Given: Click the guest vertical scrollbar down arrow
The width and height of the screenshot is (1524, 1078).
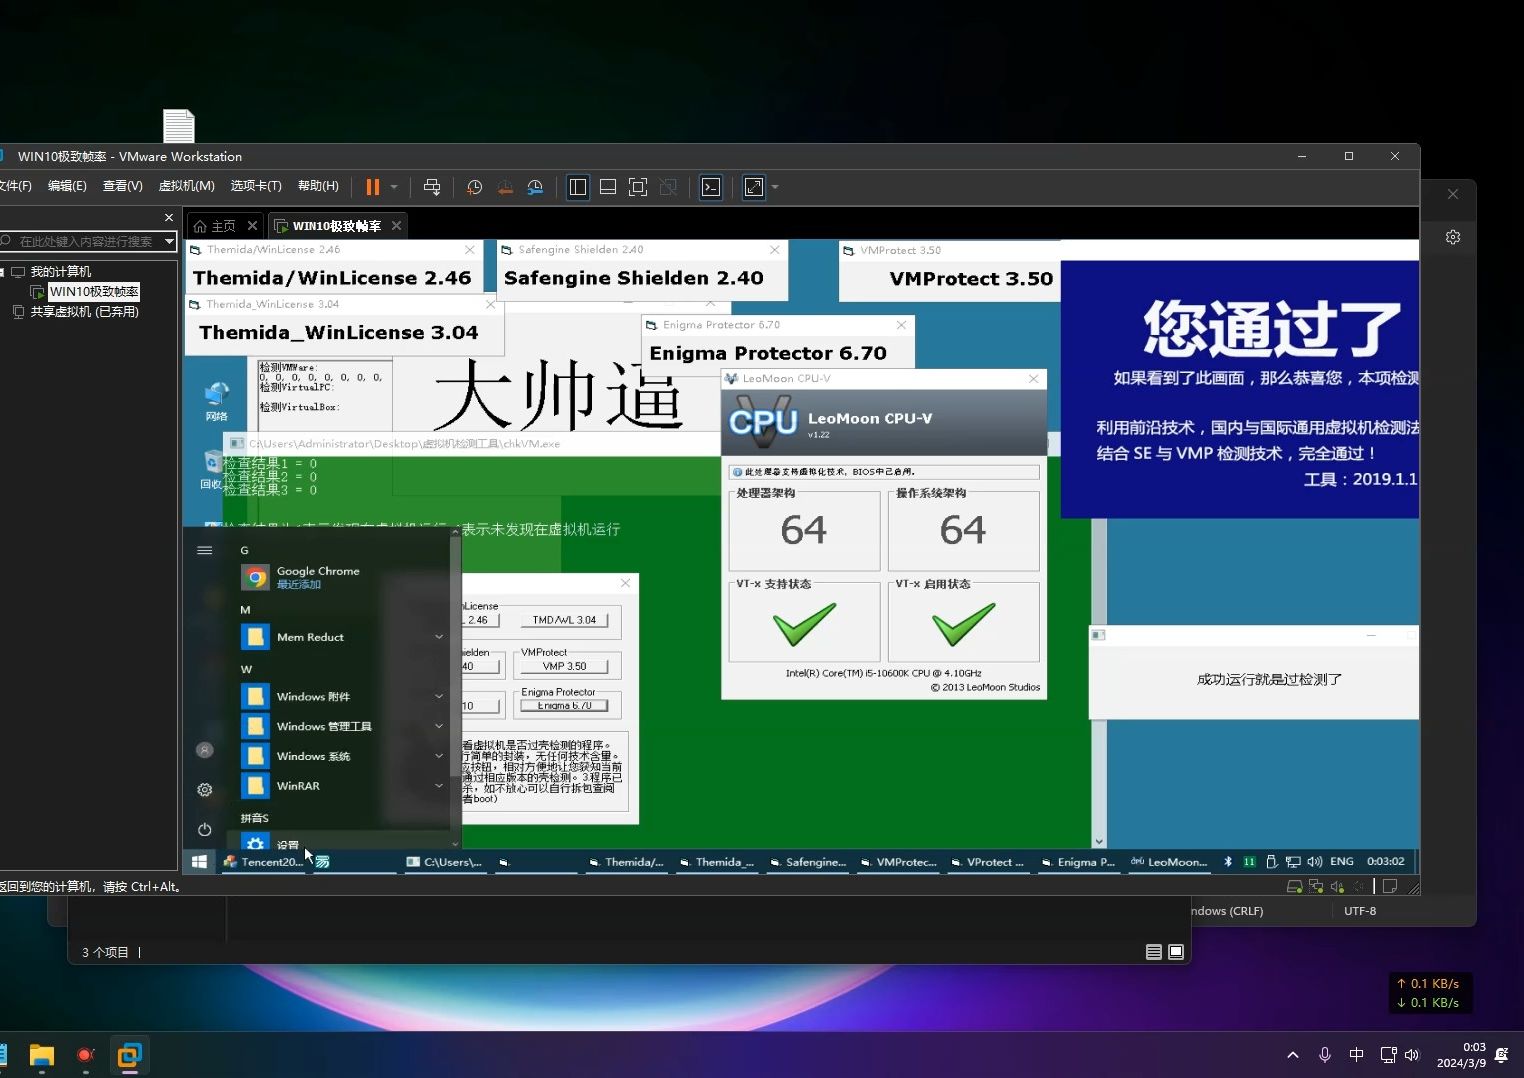Looking at the screenshot, I should click(1099, 842).
